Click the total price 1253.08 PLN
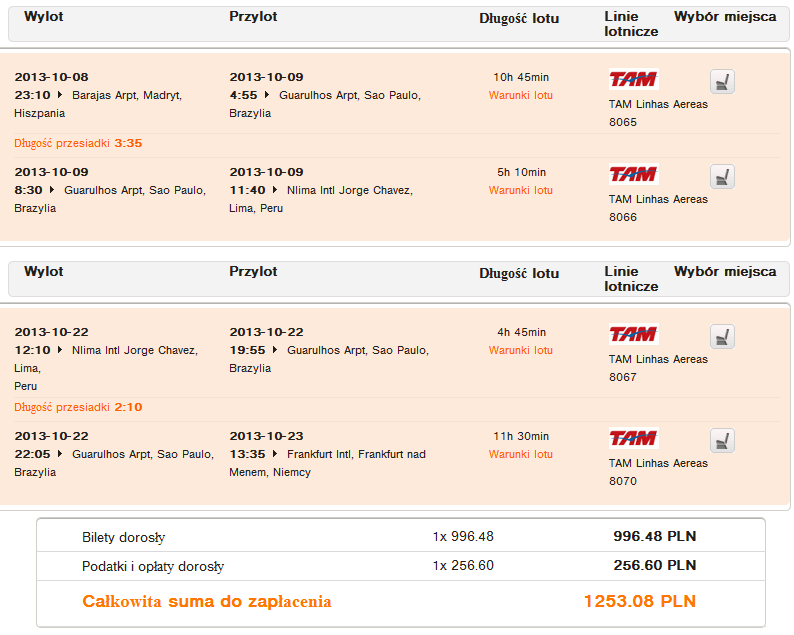This screenshot has width=794, height=635. pyautogui.click(x=639, y=602)
